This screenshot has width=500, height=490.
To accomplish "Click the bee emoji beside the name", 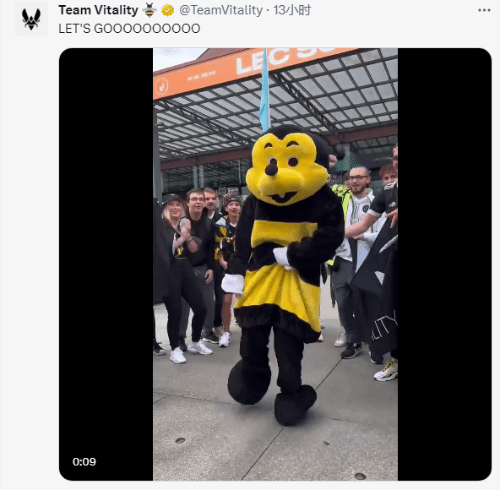I will point(150,10).
